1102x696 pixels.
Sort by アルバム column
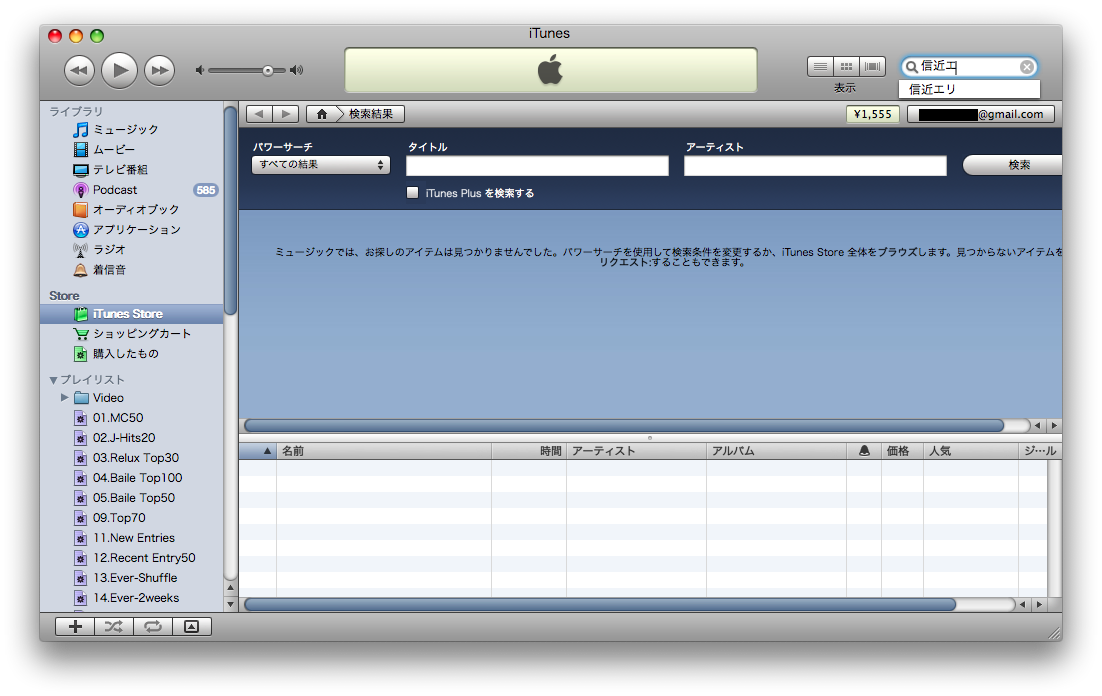(x=777, y=451)
